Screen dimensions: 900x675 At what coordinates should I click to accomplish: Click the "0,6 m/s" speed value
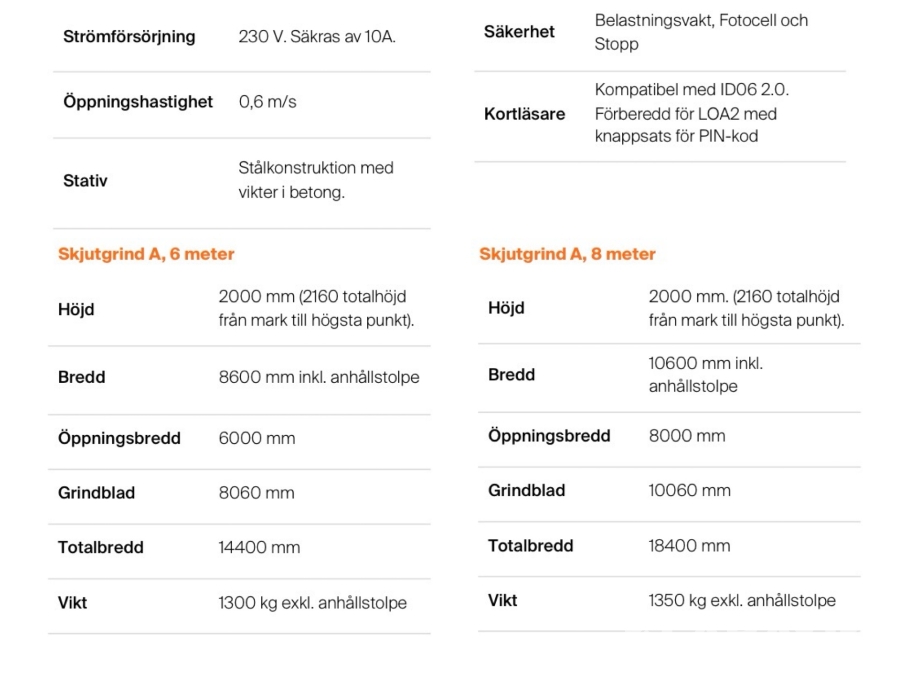click(x=267, y=102)
